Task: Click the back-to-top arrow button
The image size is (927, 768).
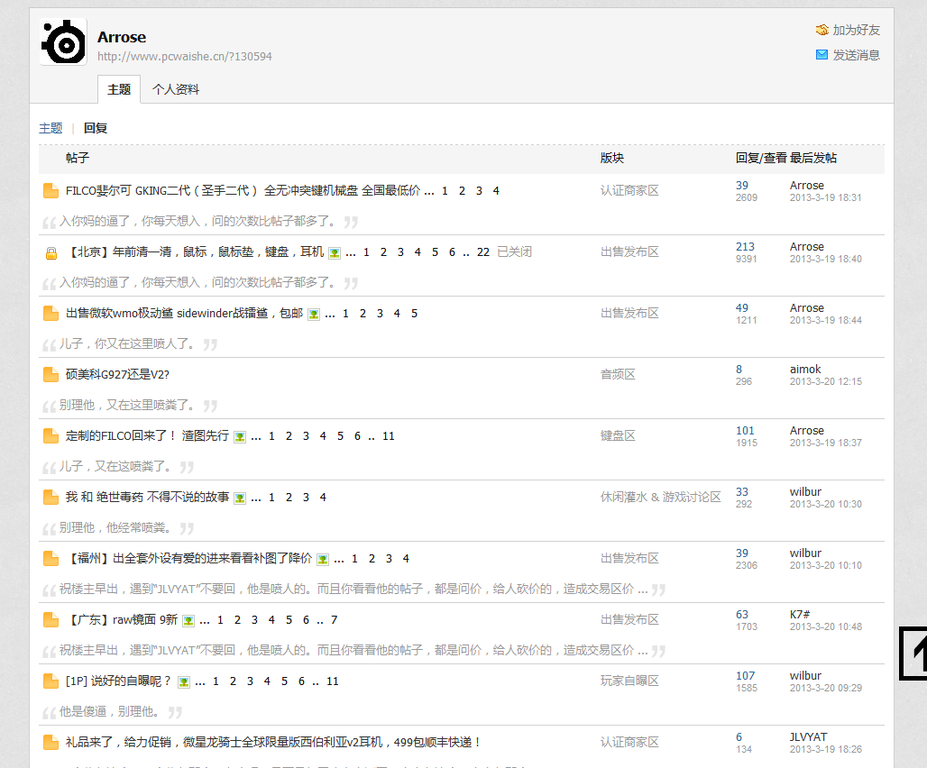Action: 913,653
